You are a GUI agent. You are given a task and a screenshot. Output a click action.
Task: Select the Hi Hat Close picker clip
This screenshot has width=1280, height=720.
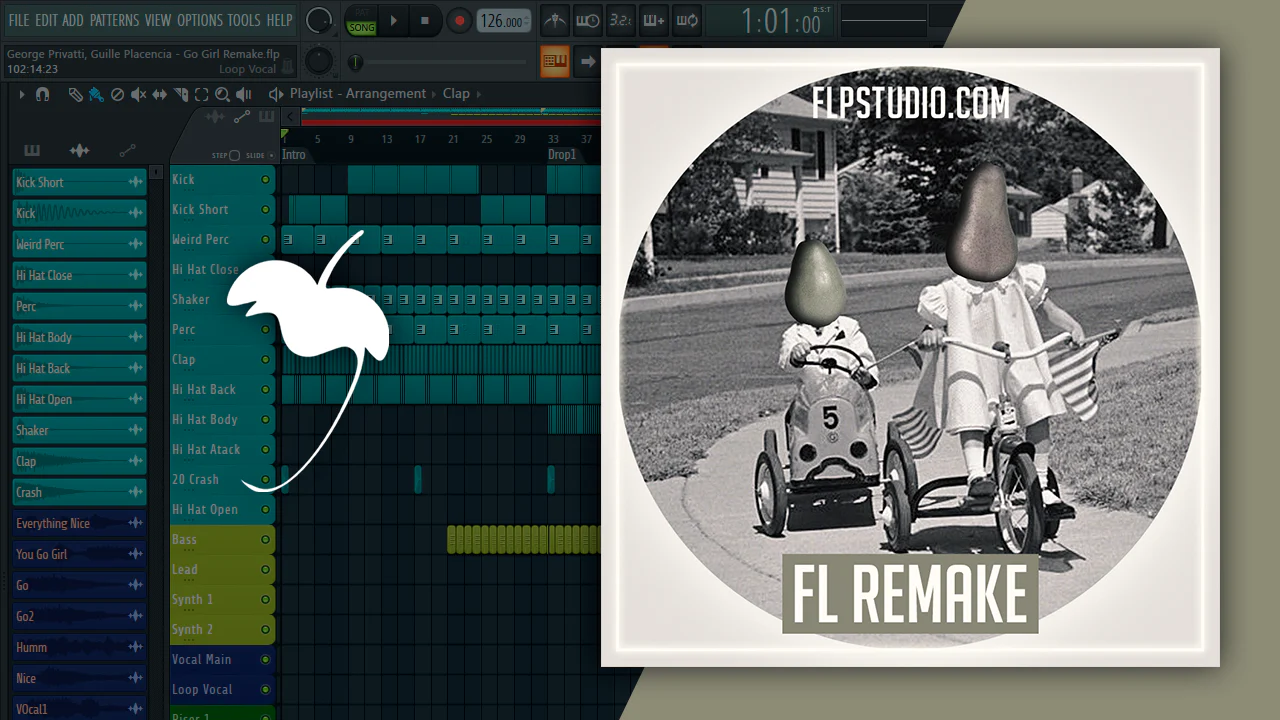[x=80, y=275]
